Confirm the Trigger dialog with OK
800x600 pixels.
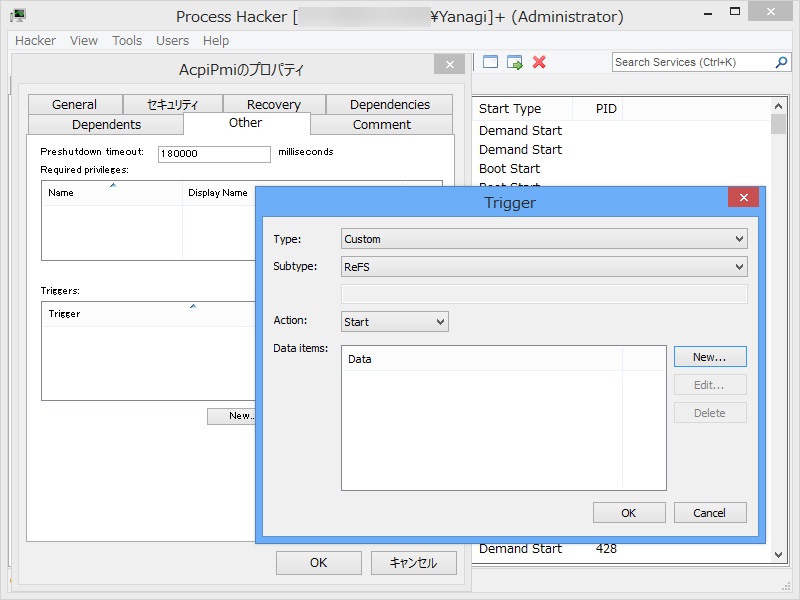pyautogui.click(x=629, y=513)
